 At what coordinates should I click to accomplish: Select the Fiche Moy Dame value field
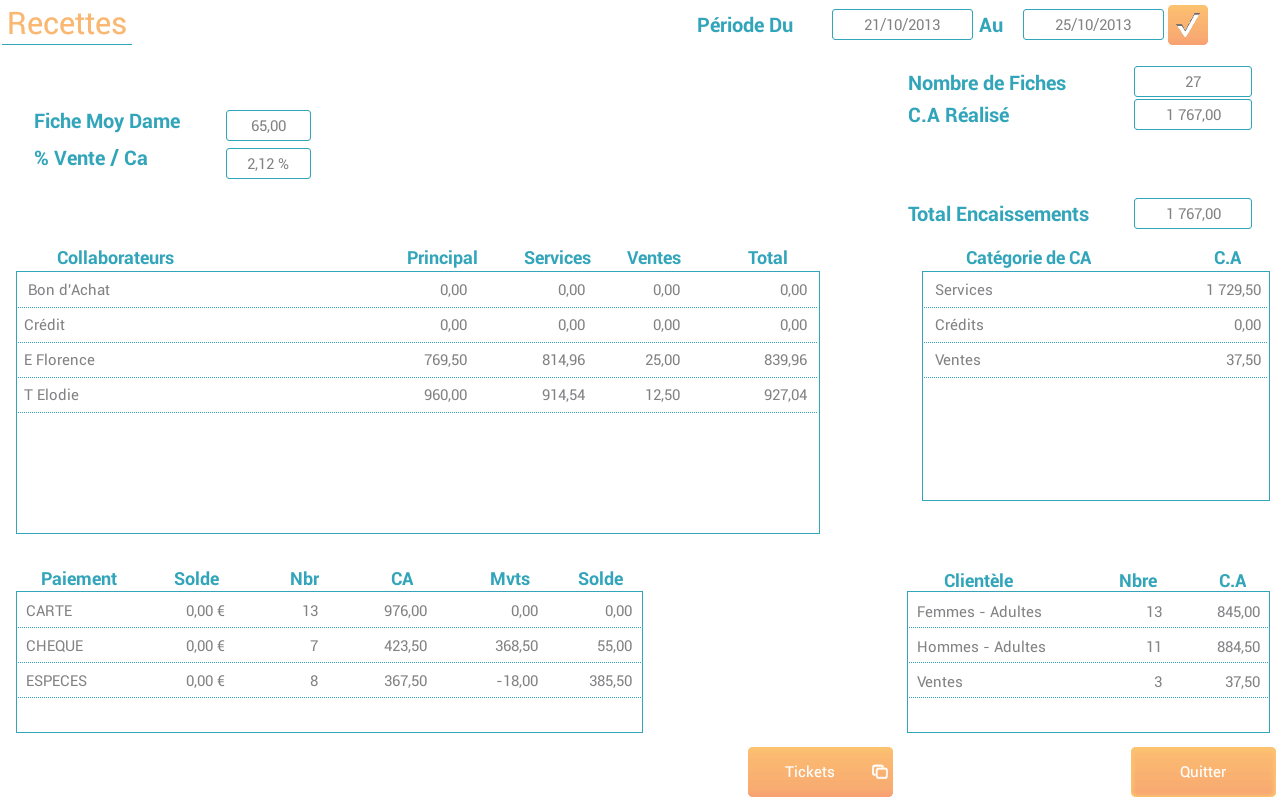(268, 126)
